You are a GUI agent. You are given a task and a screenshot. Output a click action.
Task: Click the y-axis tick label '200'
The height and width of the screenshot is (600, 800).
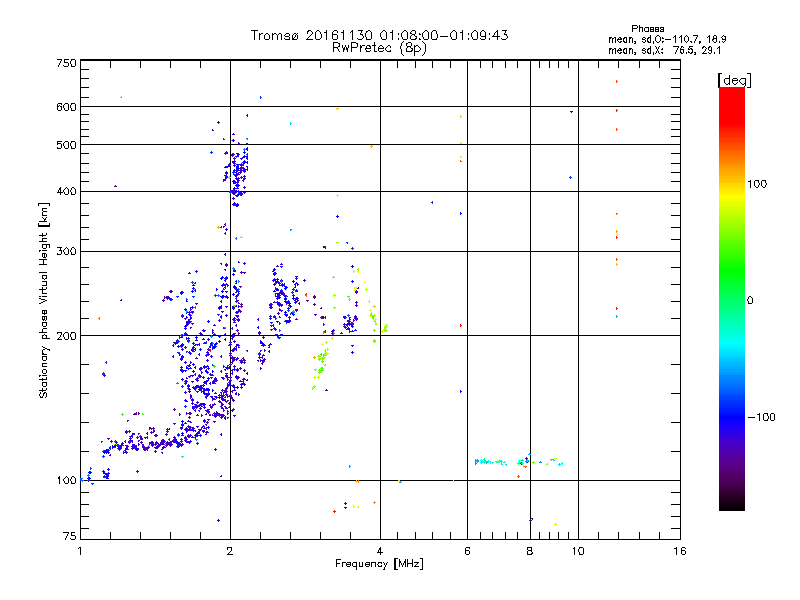[x=67, y=336]
